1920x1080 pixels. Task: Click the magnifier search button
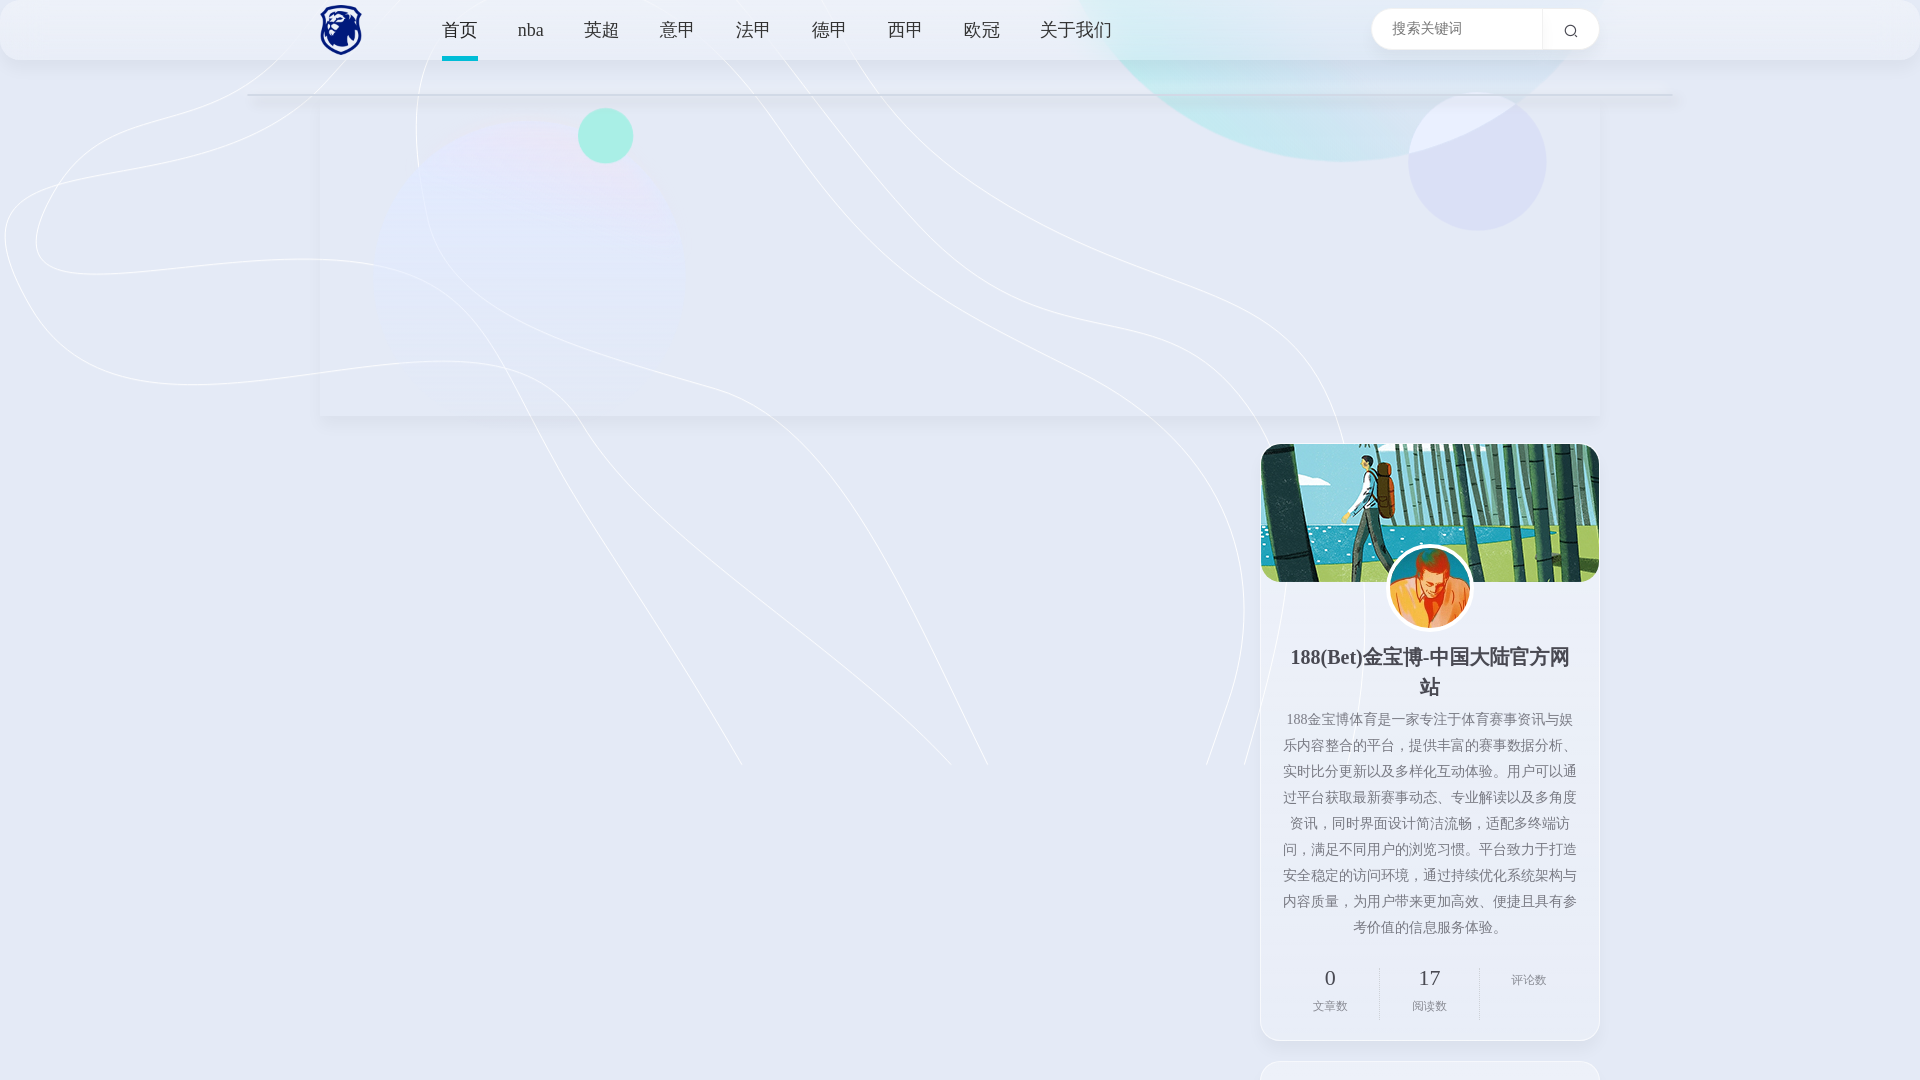[1570, 30]
